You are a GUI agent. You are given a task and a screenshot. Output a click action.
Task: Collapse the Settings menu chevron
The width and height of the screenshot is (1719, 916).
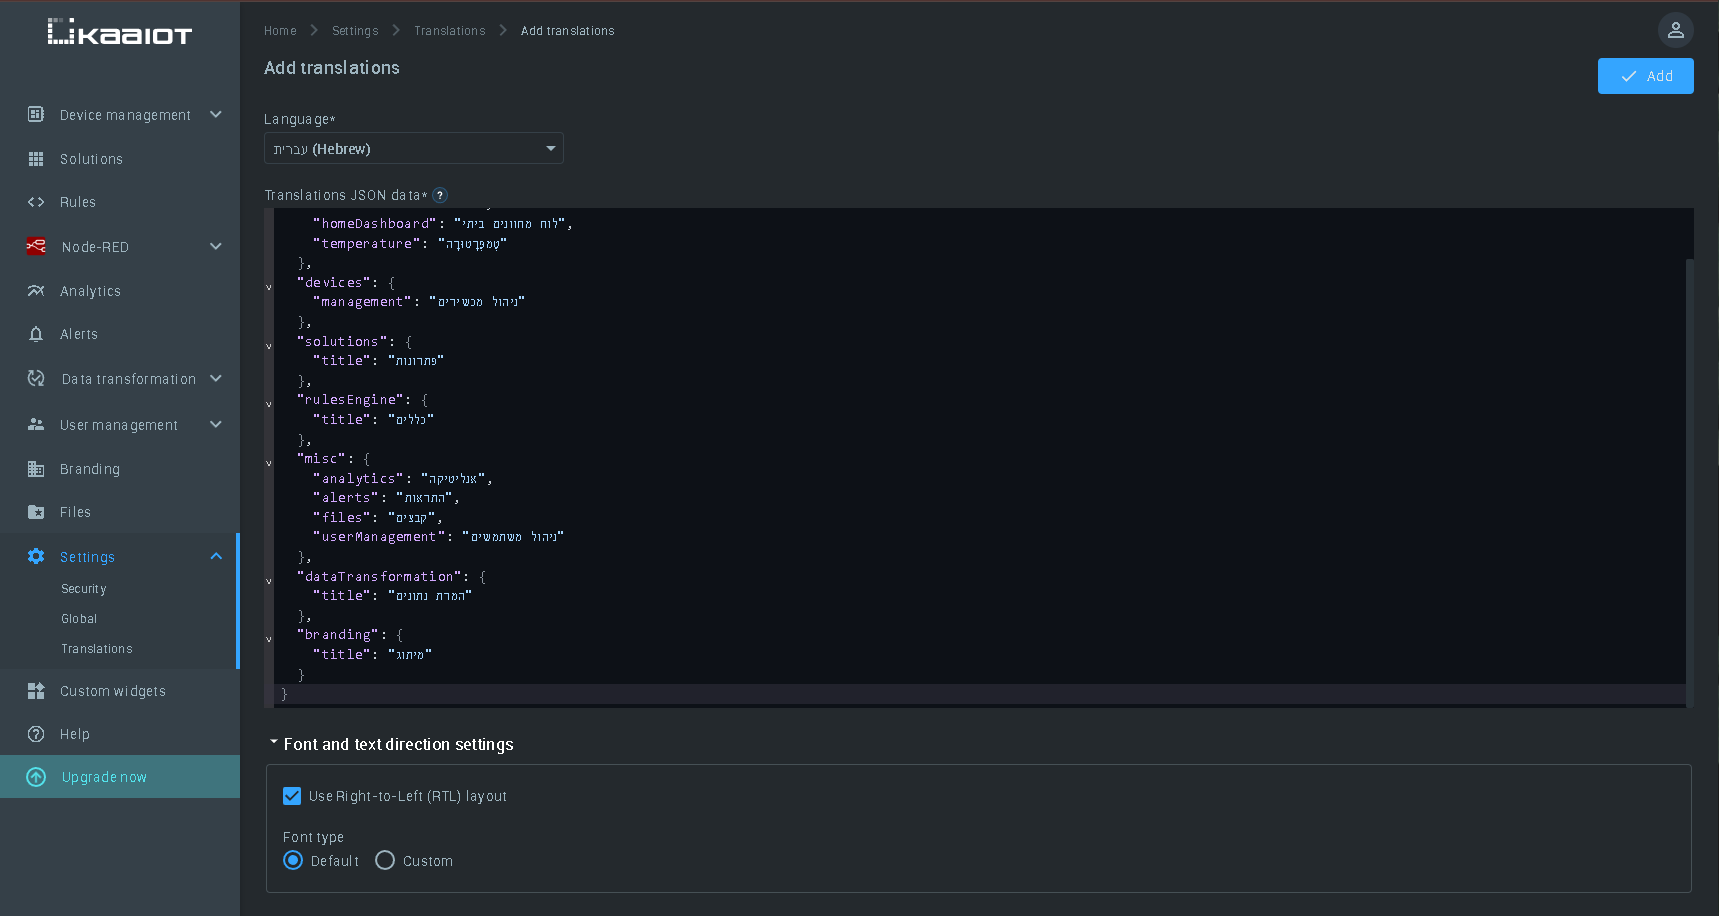(x=216, y=556)
